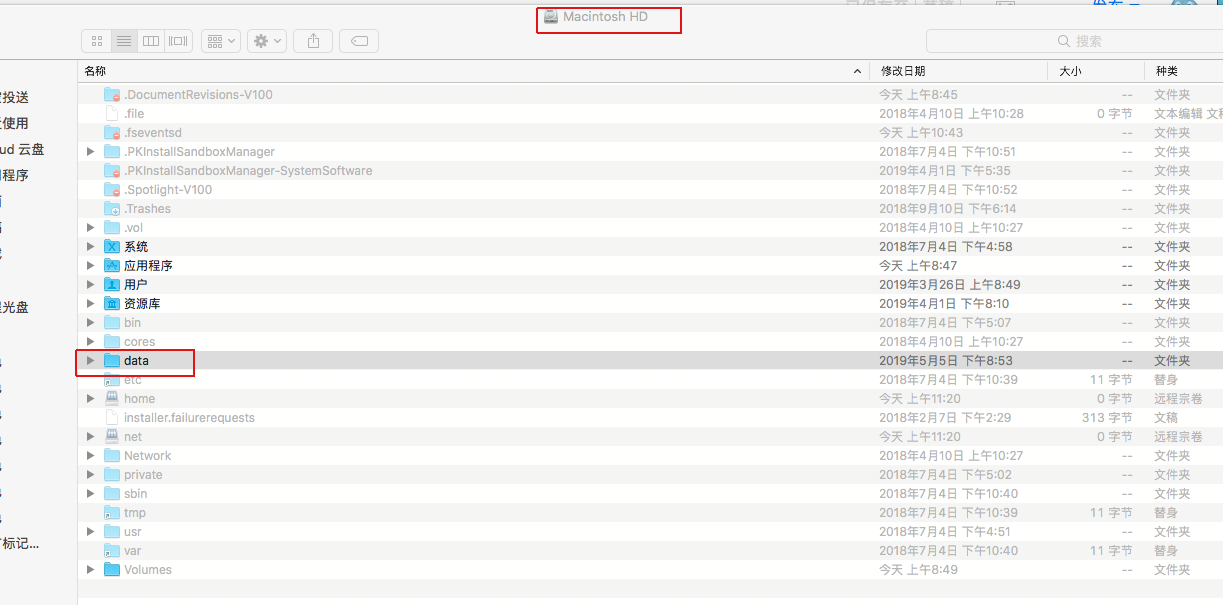Select the .Trashes folder icon
Viewport: 1223px width, 605px height.
click(112, 209)
